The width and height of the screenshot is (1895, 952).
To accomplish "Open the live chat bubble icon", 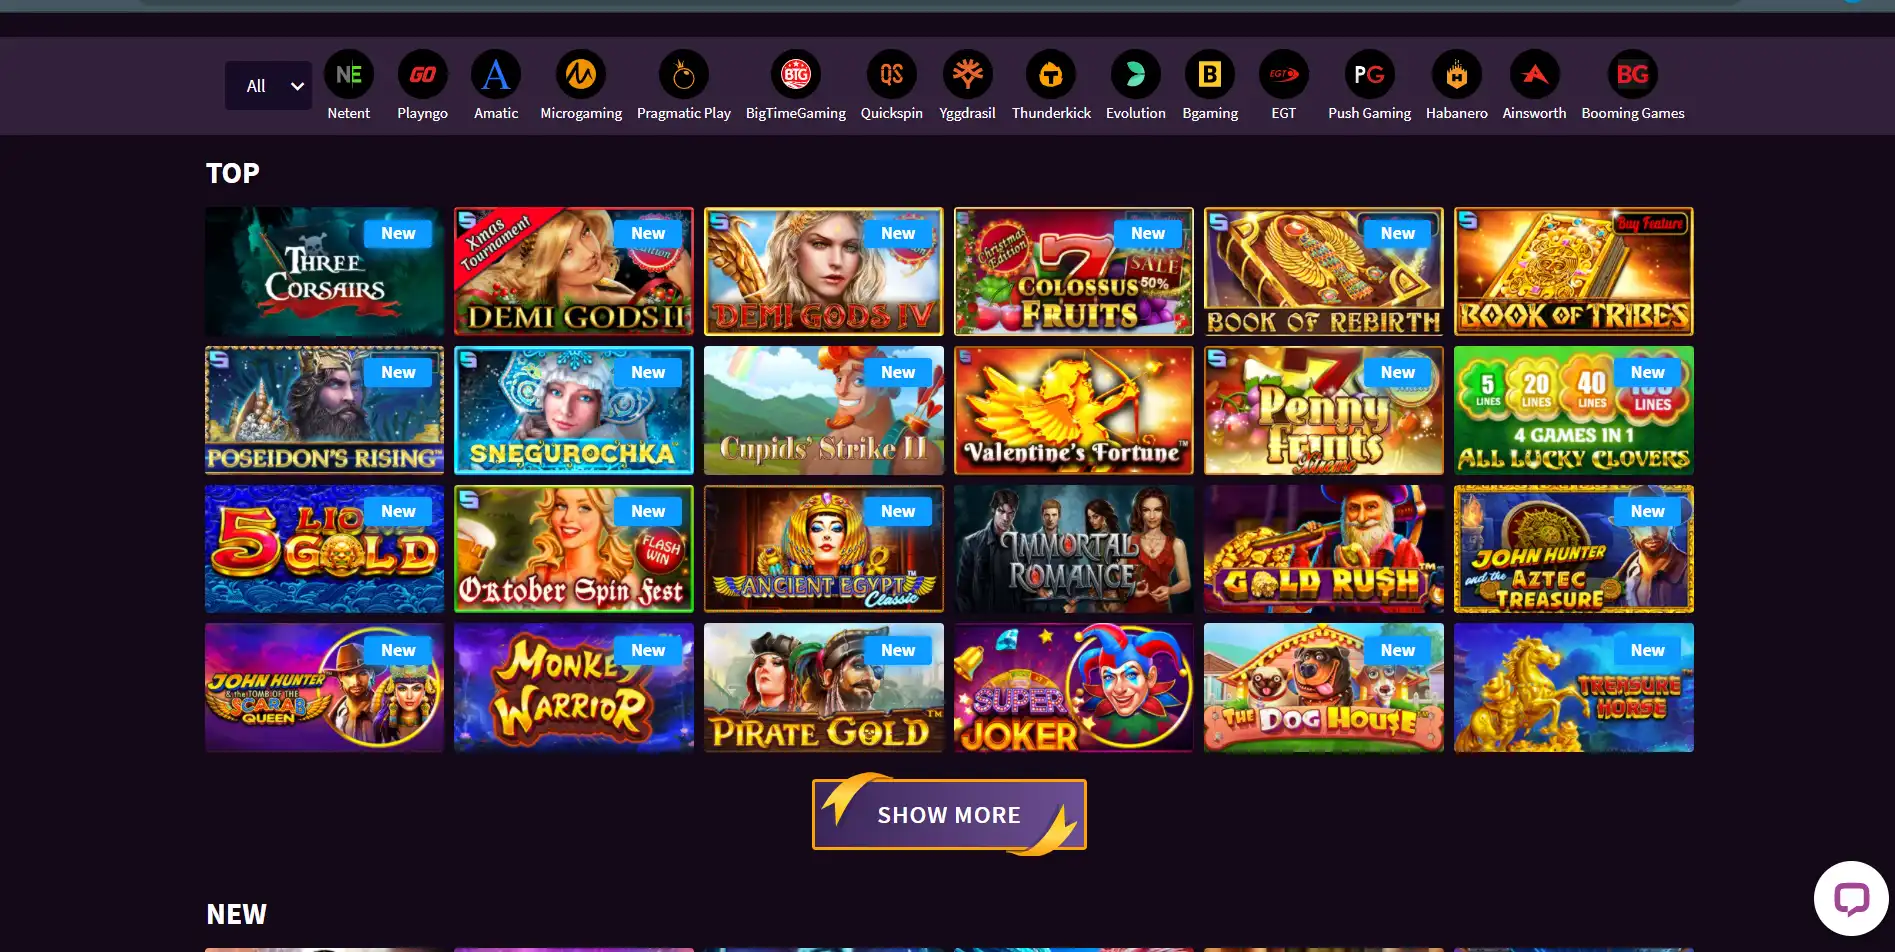I will pos(1851,898).
